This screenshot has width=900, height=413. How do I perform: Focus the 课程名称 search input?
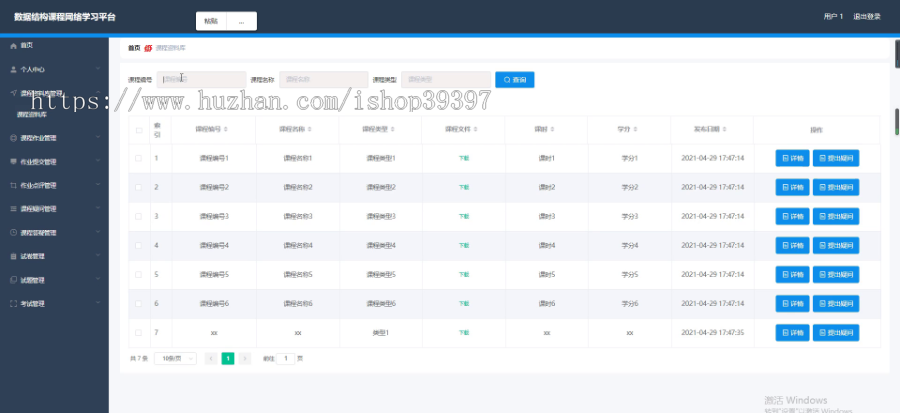(x=324, y=80)
